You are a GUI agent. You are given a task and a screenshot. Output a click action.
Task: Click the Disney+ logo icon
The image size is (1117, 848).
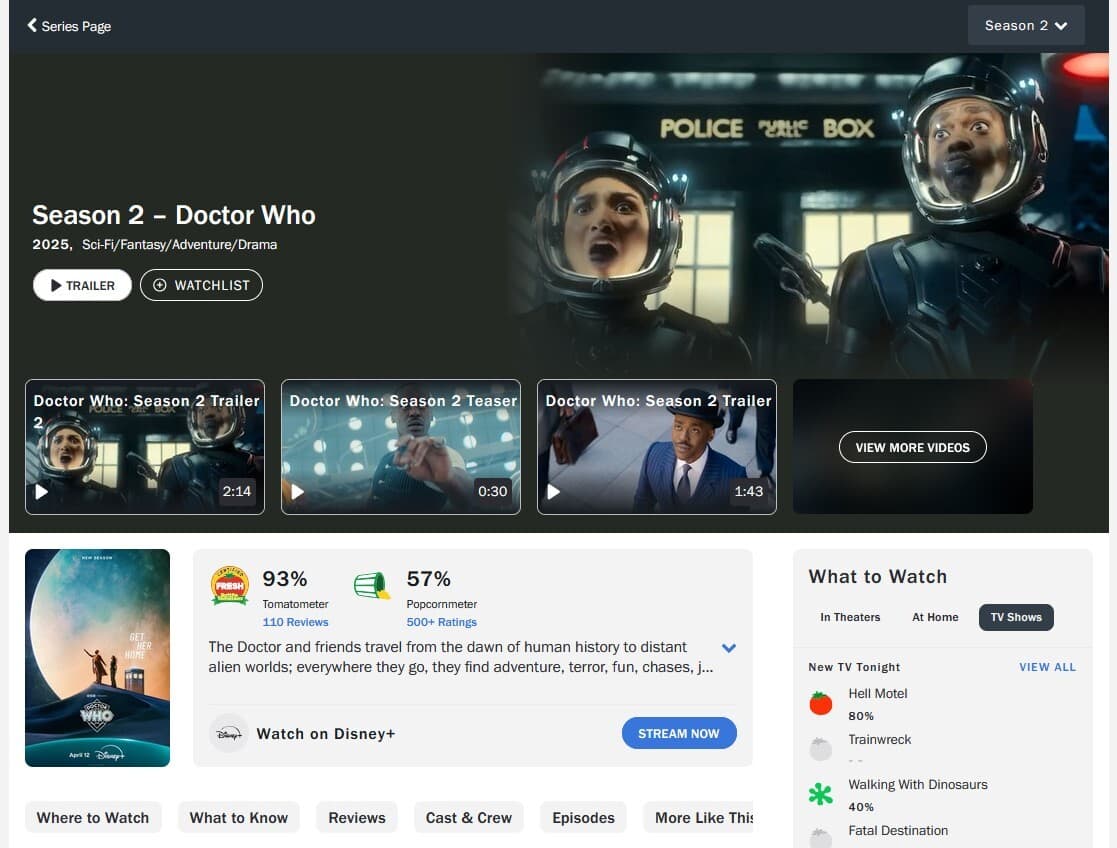click(x=229, y=733)
